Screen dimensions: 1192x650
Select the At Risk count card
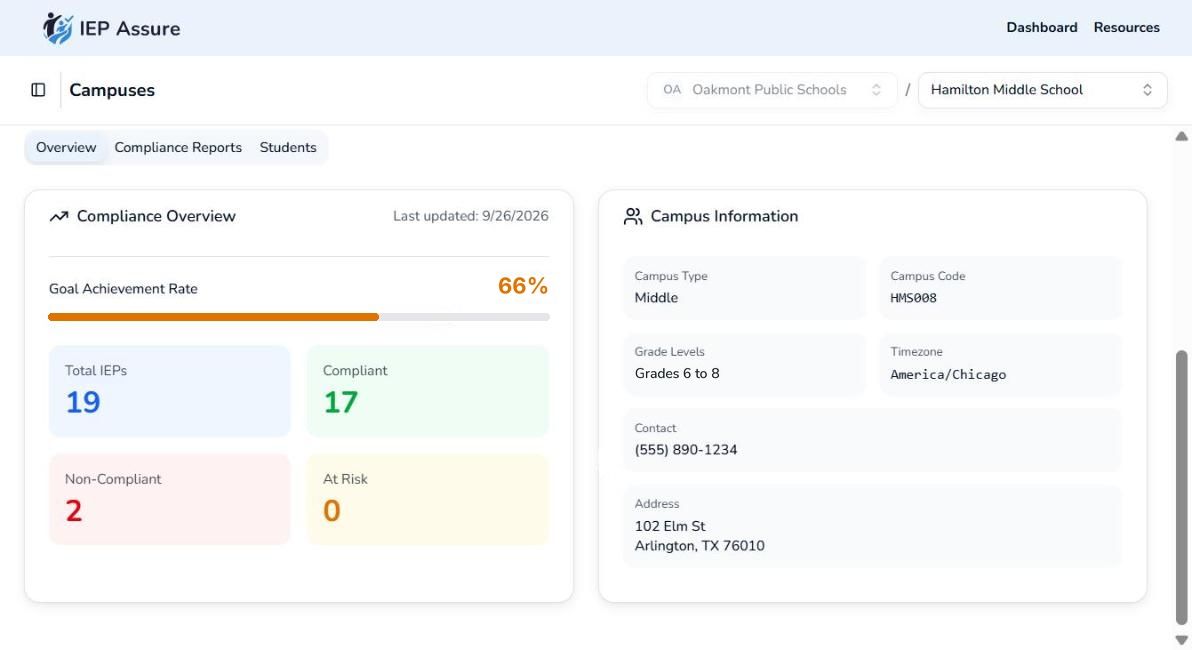[427, 499]
